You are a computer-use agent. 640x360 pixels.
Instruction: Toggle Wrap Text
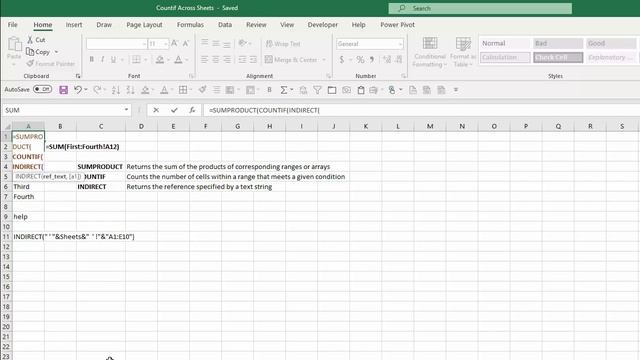point(283,44)
